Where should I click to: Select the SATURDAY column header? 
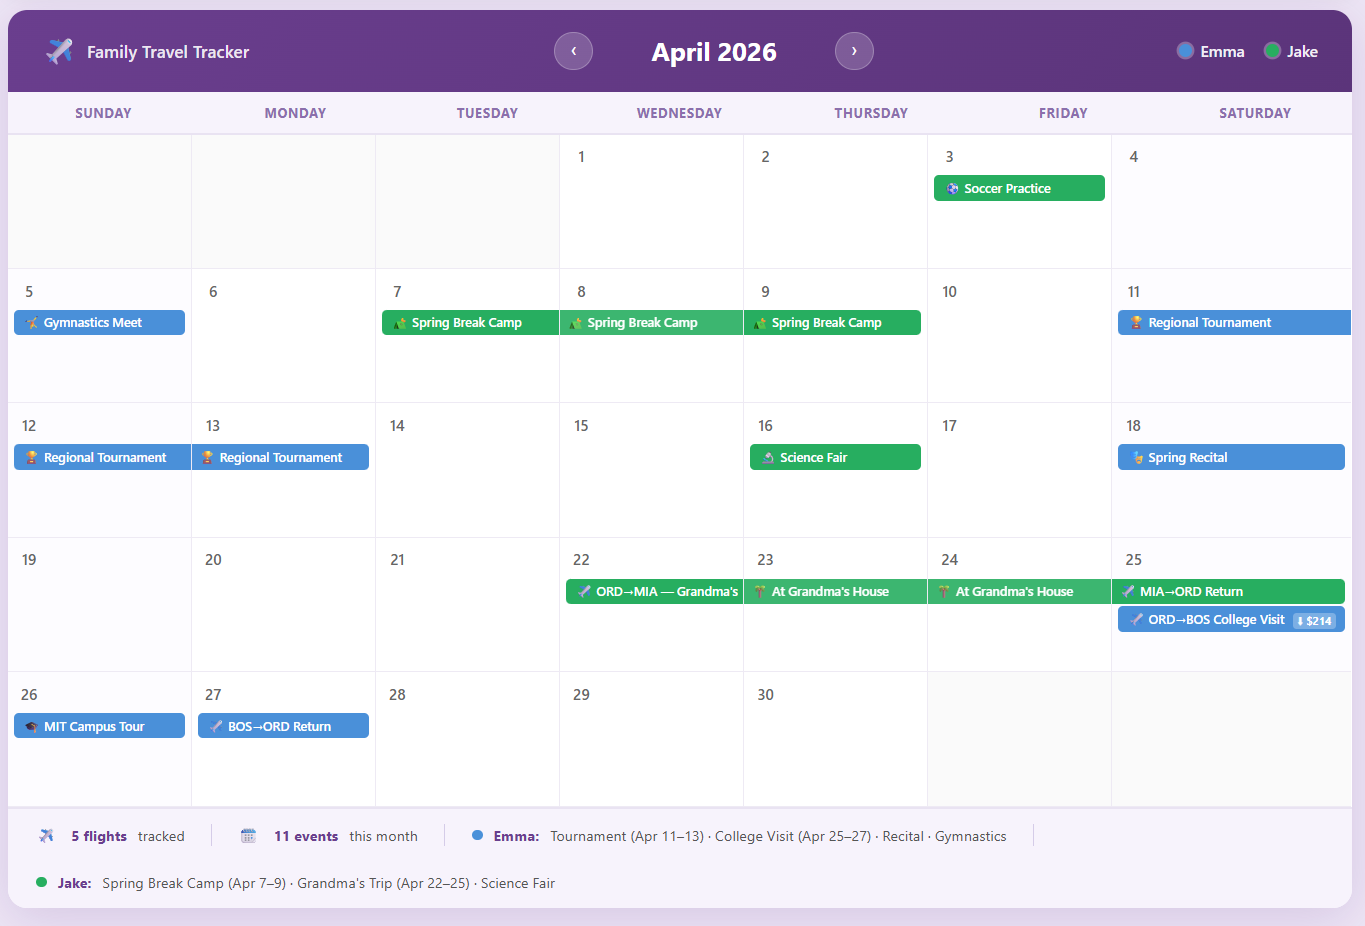1255,113
